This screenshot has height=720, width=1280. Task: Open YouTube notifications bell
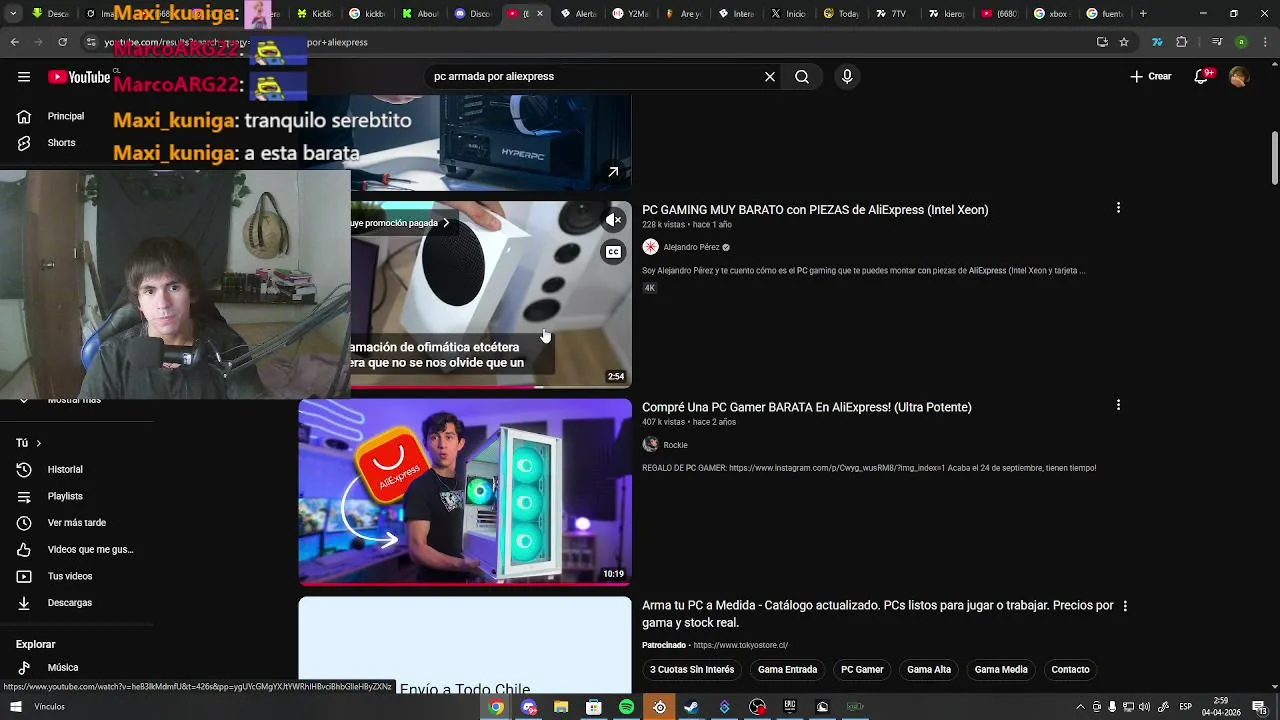click(x=1202, y=77)
